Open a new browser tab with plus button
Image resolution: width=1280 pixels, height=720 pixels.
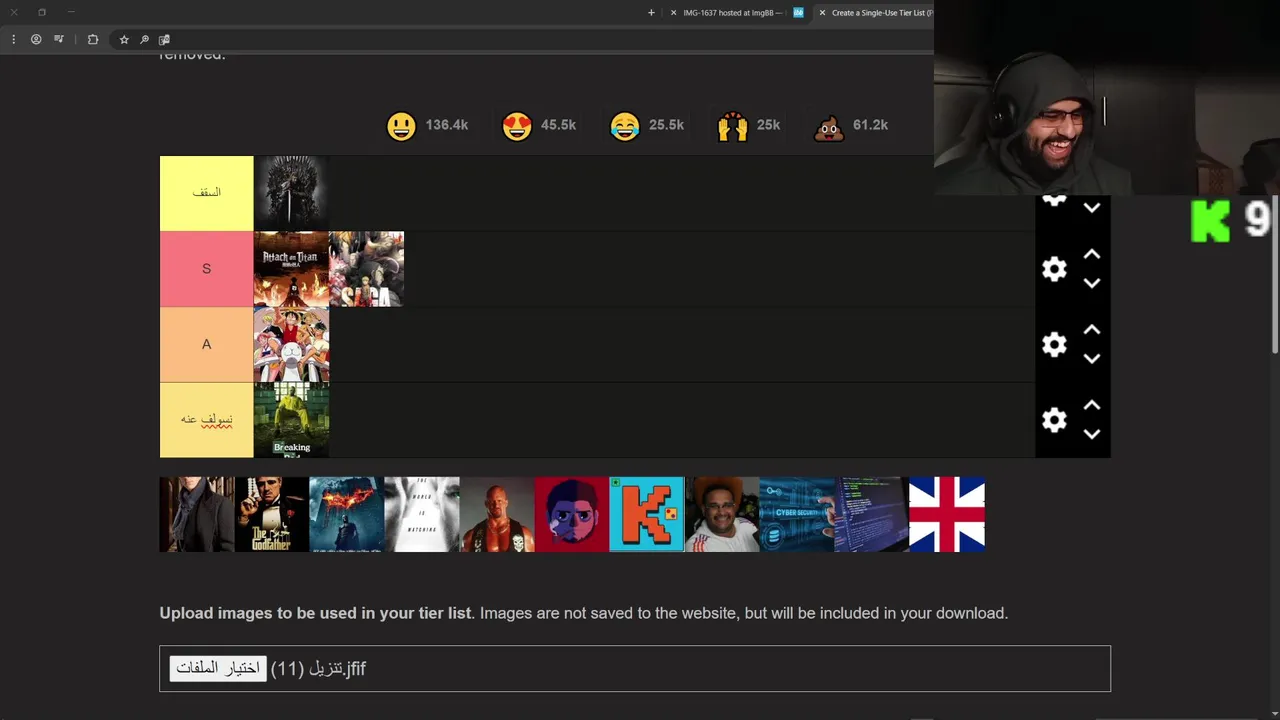[651, 13]
